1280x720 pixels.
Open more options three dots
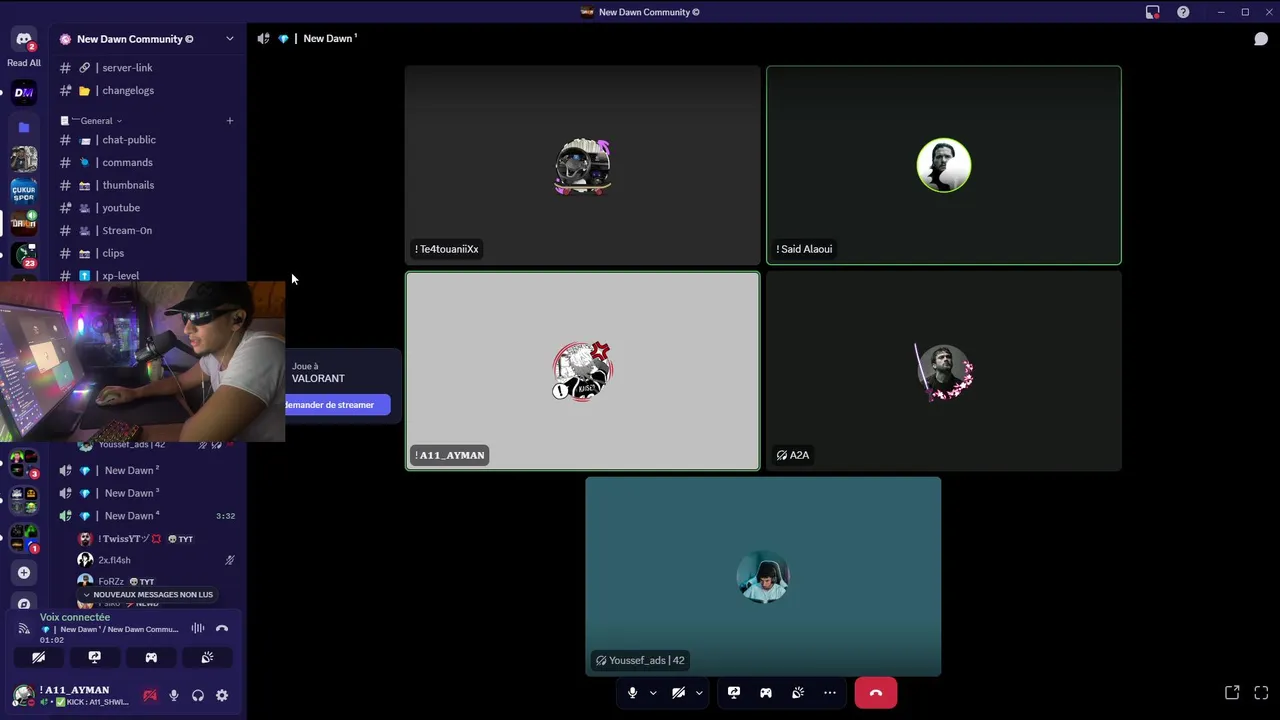click(x=830, y=693)
